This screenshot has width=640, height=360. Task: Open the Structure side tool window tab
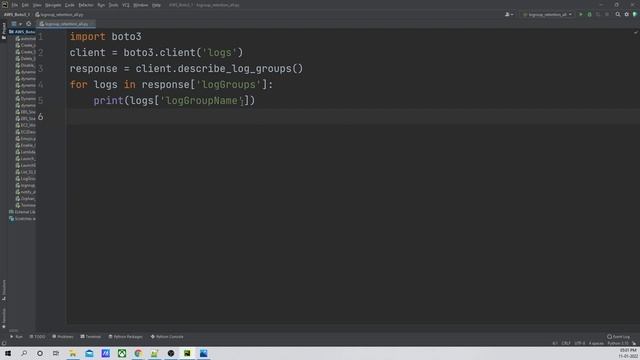tap(4, 290)
